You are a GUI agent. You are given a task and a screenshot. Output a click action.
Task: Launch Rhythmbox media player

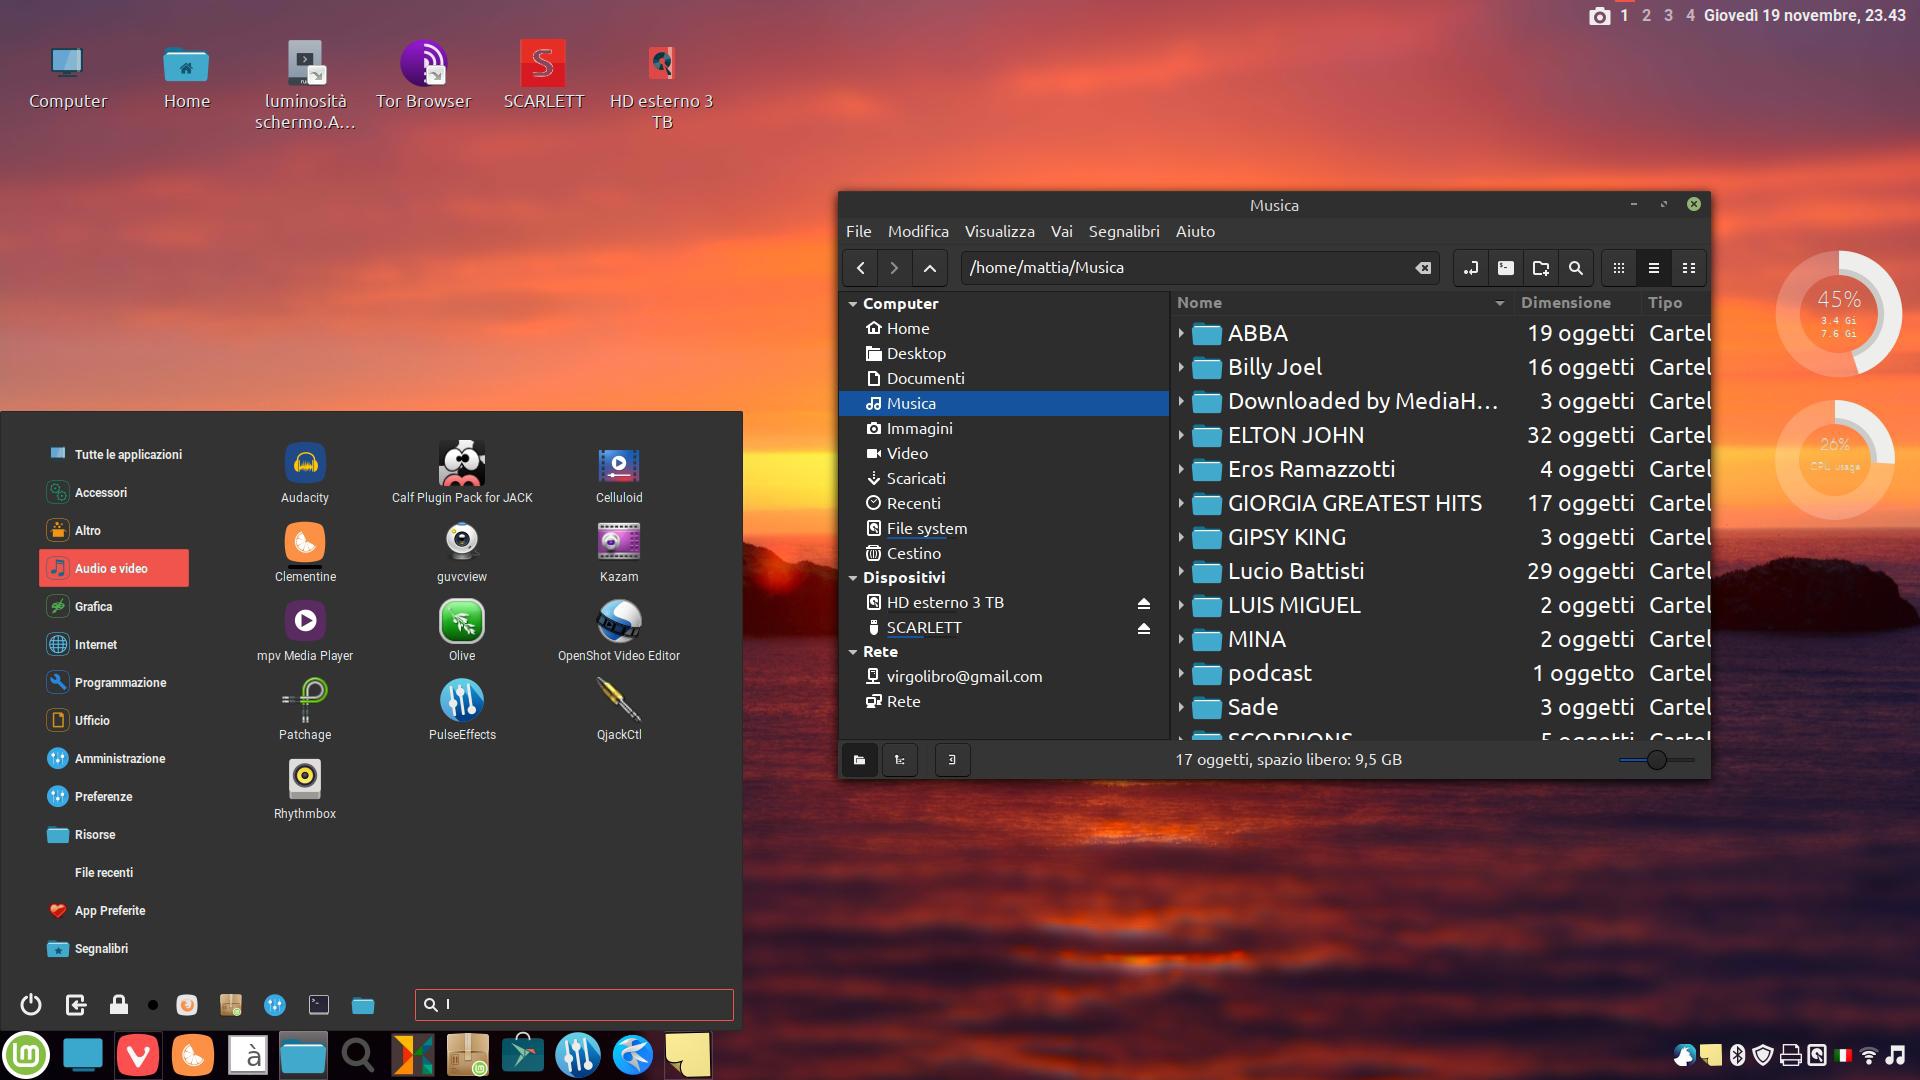click(x=305, y=778)
